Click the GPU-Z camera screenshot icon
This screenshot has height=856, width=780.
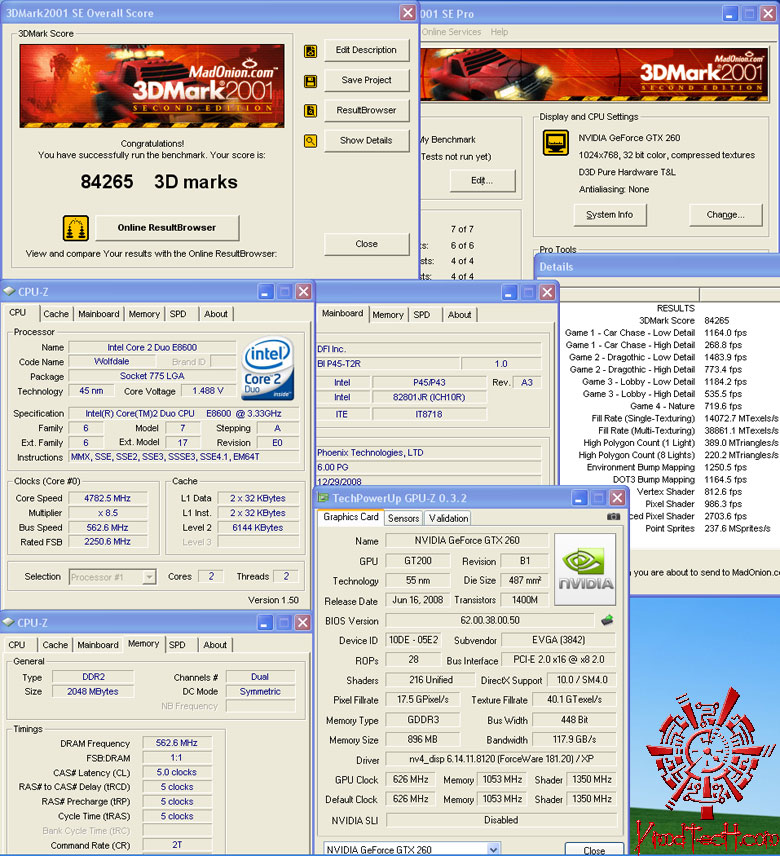coord(614,516)
